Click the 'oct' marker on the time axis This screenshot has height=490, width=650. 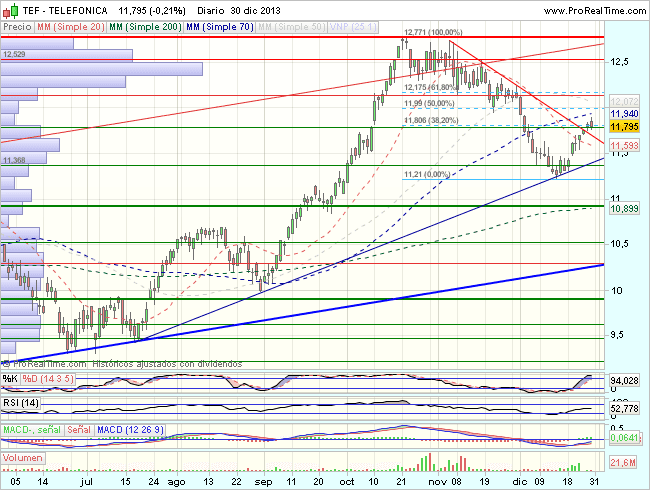(x=347, y=482)
